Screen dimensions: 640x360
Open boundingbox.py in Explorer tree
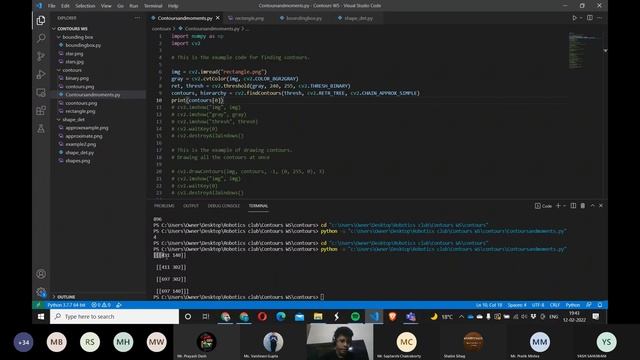tap(83, 45)
